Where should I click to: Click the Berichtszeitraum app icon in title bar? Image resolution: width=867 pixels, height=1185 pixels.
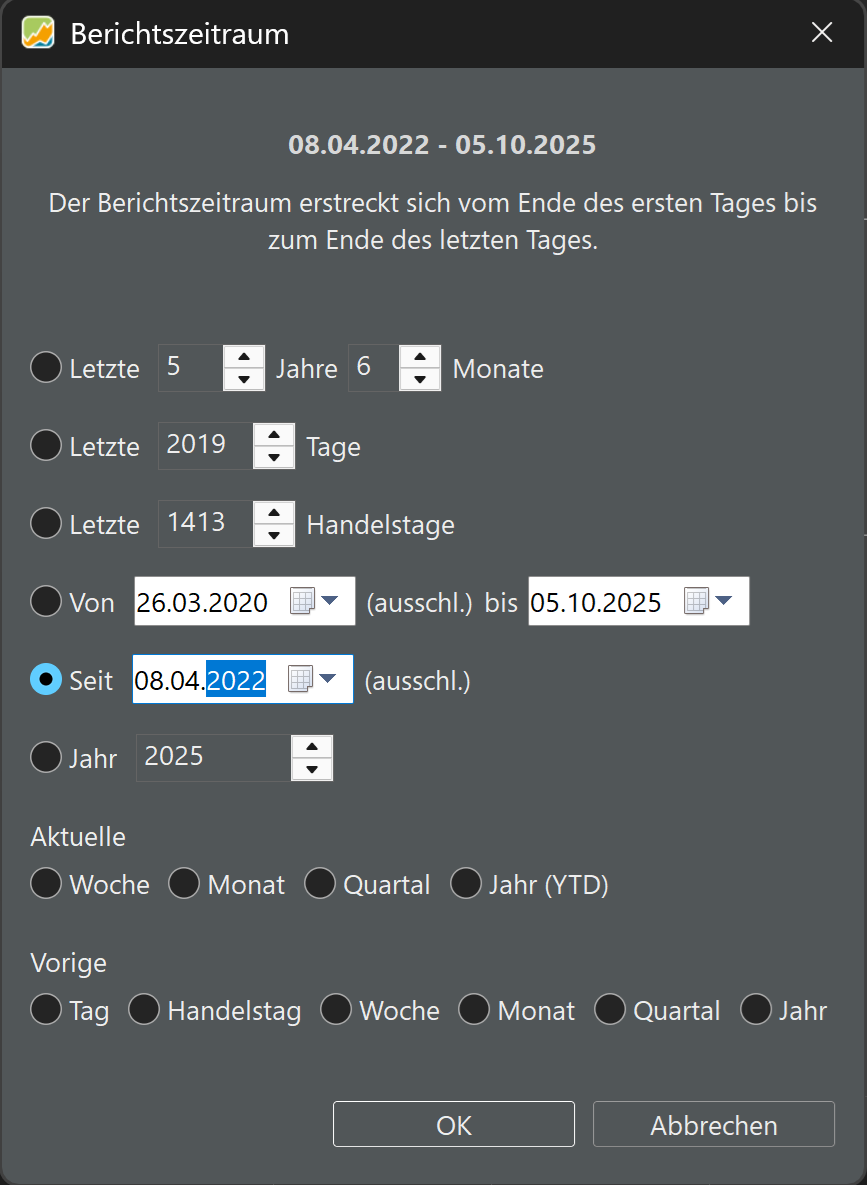[38, 34]
